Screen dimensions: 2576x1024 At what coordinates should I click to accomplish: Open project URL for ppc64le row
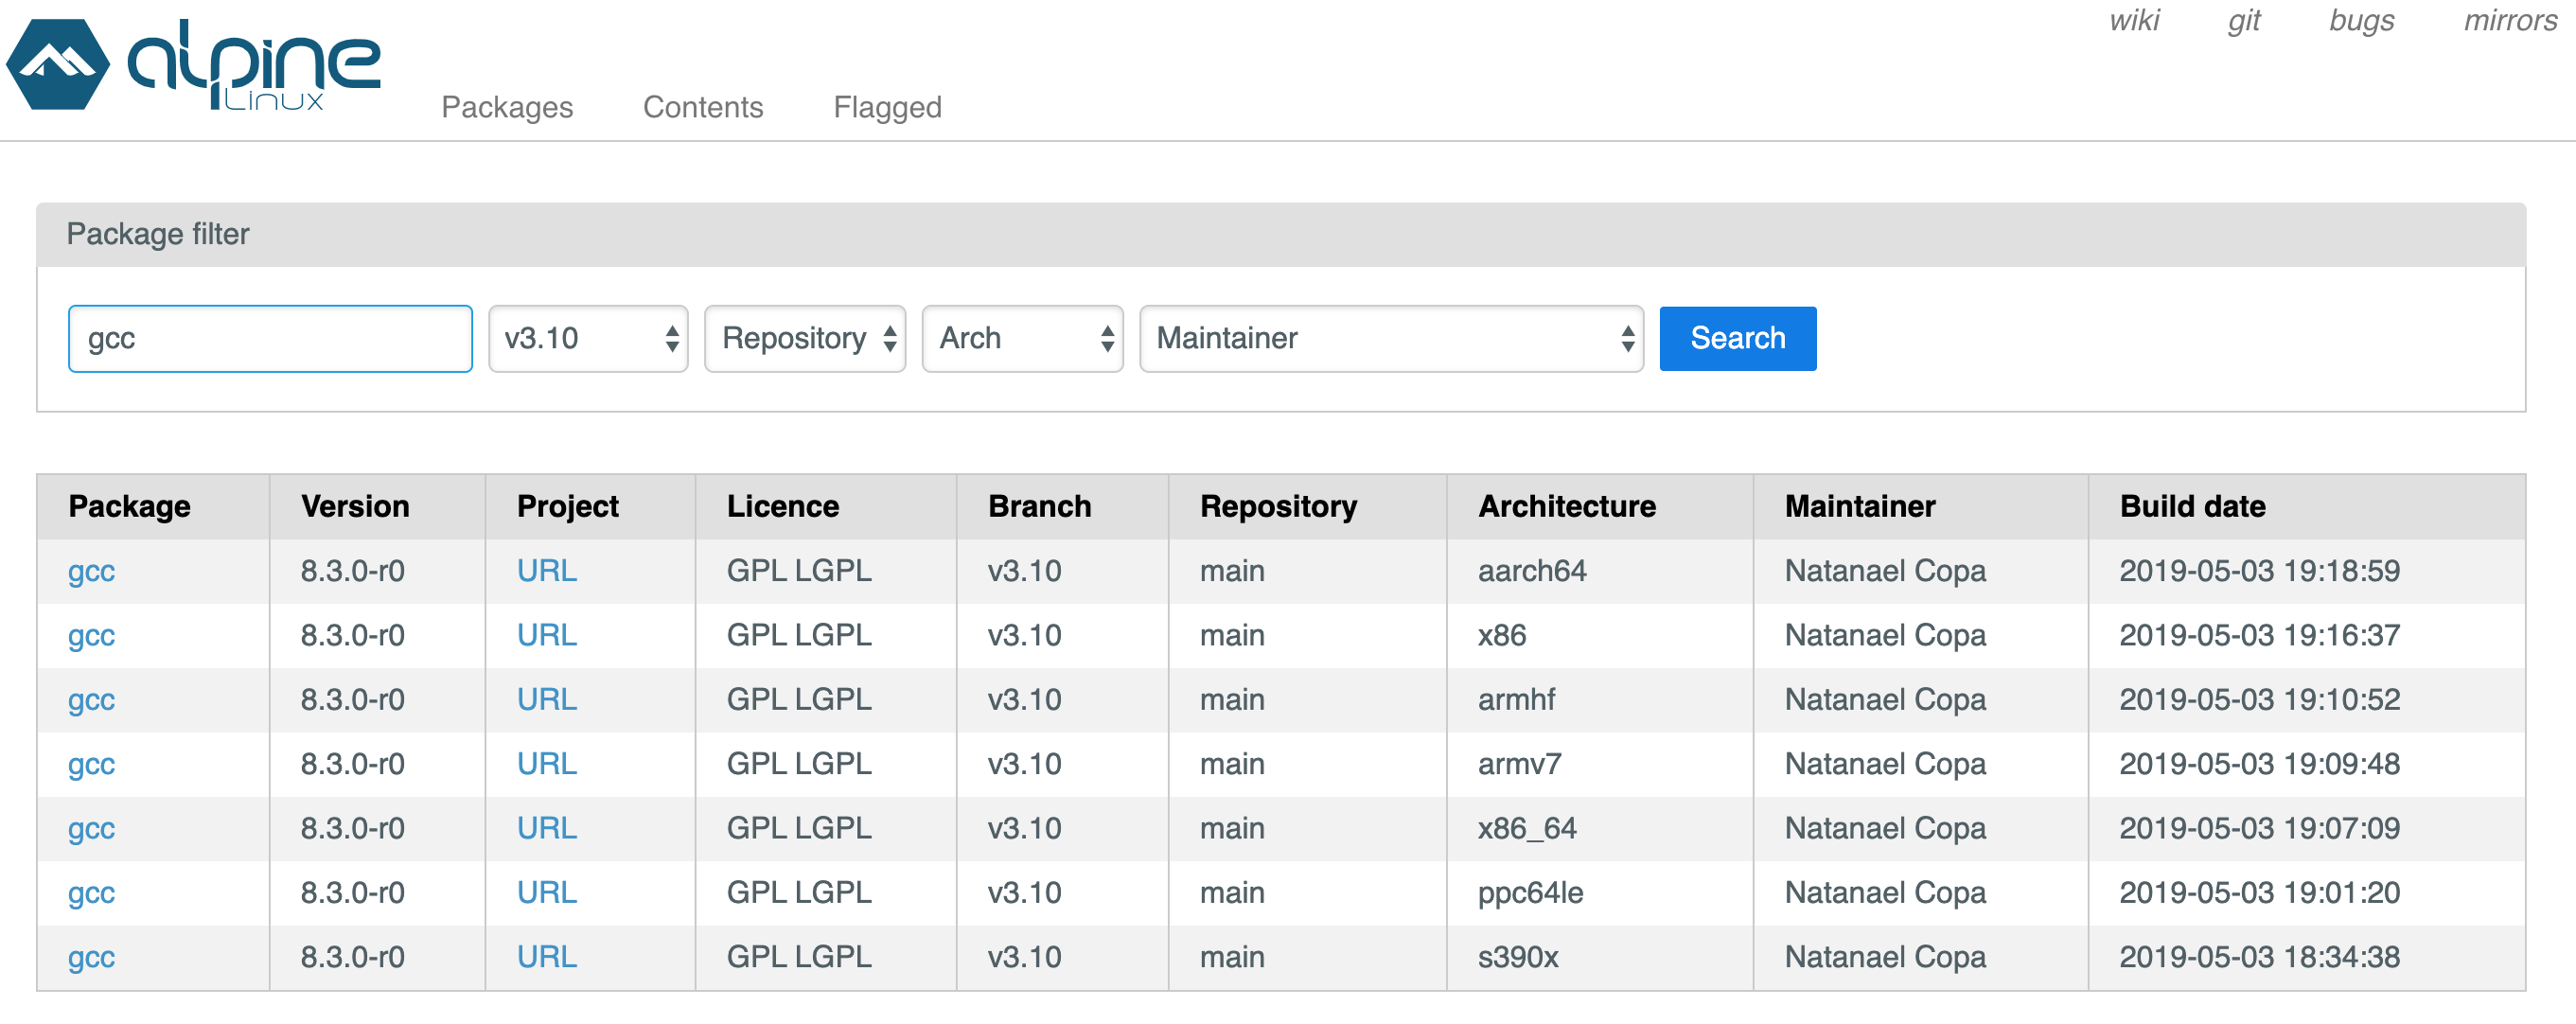click(546, 892)
